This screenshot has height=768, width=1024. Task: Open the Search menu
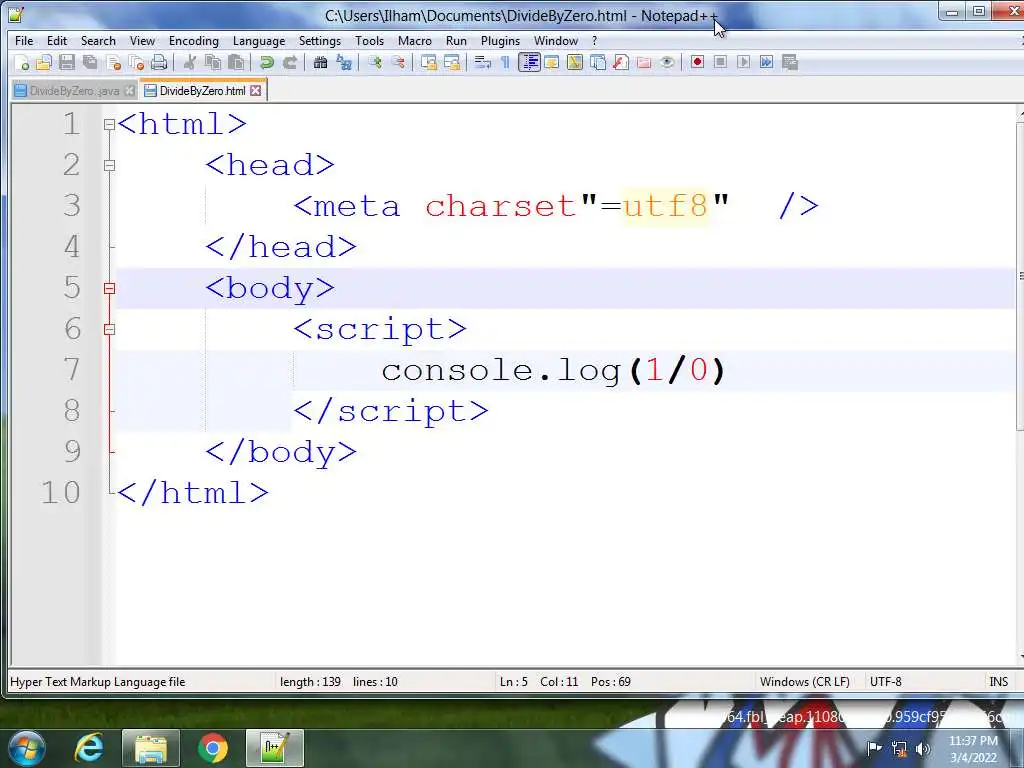(98, 40)
